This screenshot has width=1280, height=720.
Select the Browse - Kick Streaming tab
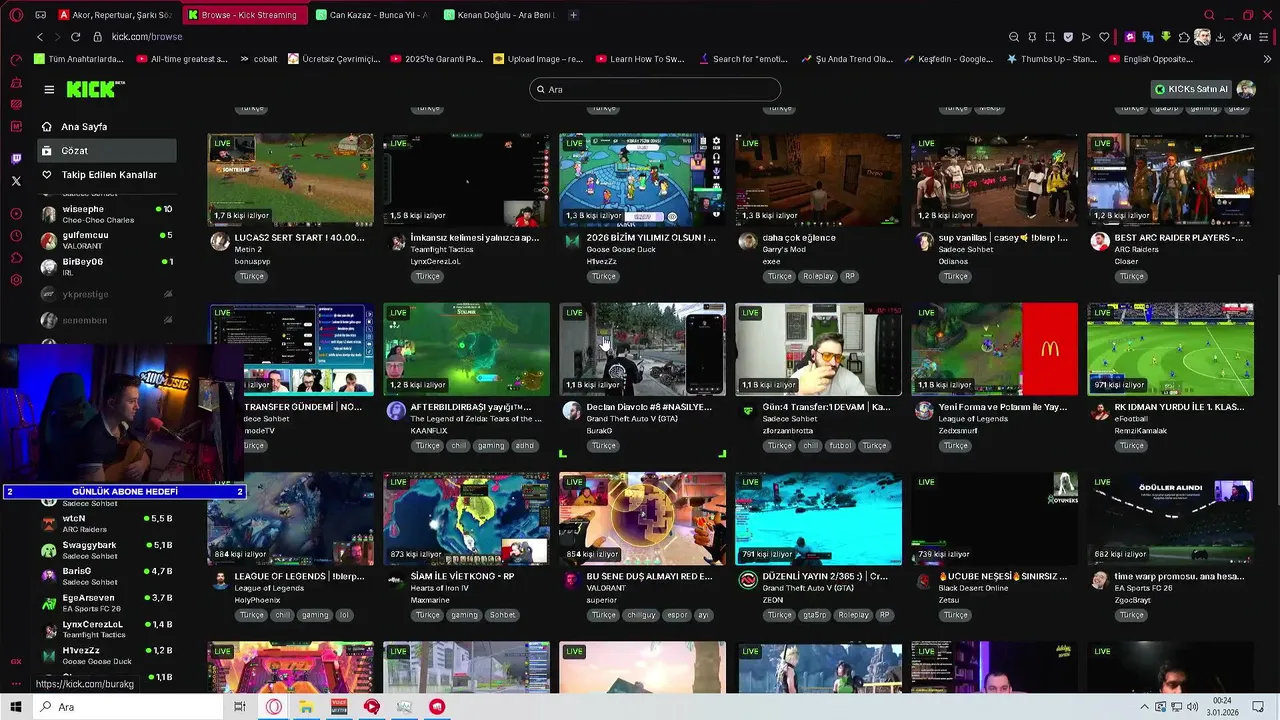tap(243, 15)
